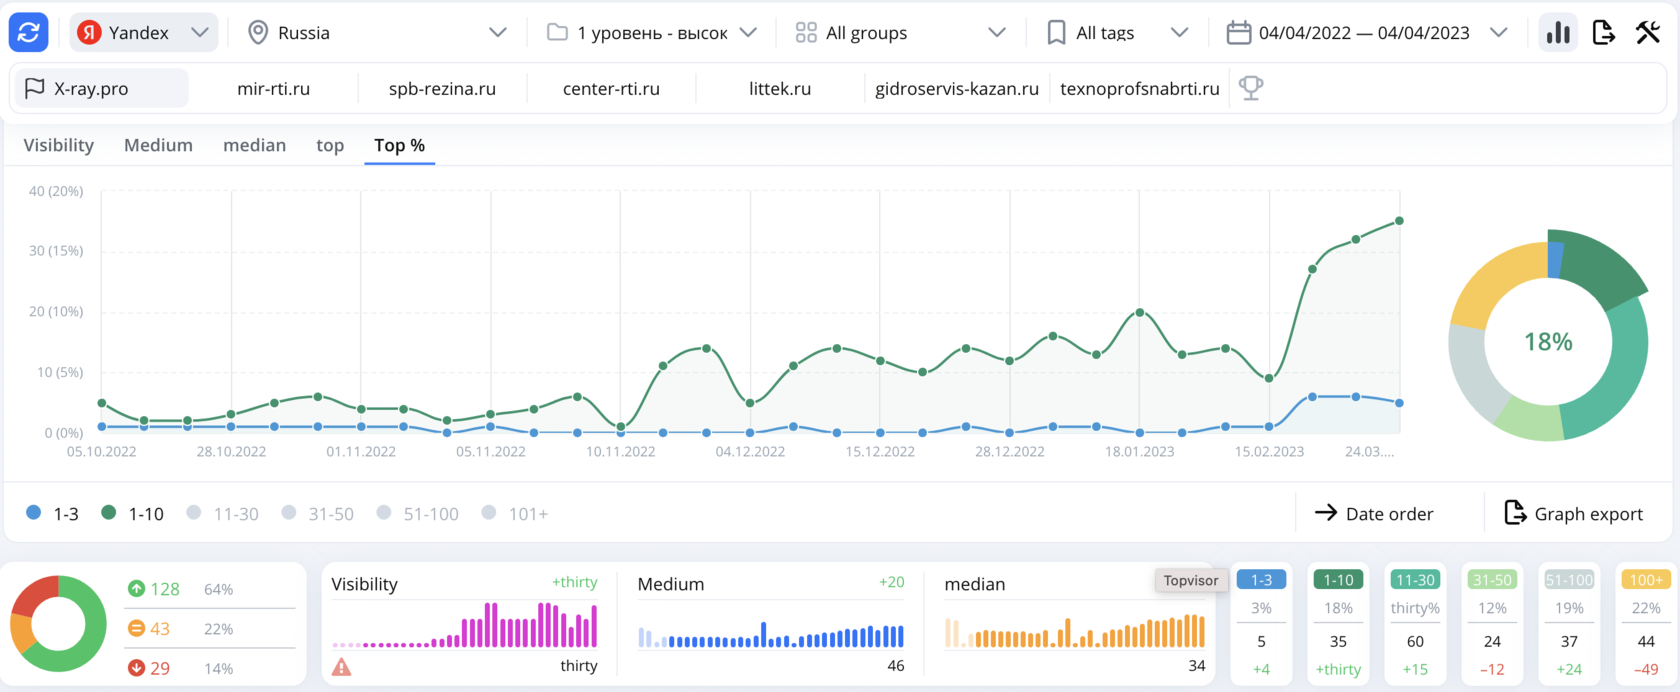The height and width of the screenshot is (692, 1680).
Task: Select competitor mir-rti.ru
Action: [x=273, y=88]
